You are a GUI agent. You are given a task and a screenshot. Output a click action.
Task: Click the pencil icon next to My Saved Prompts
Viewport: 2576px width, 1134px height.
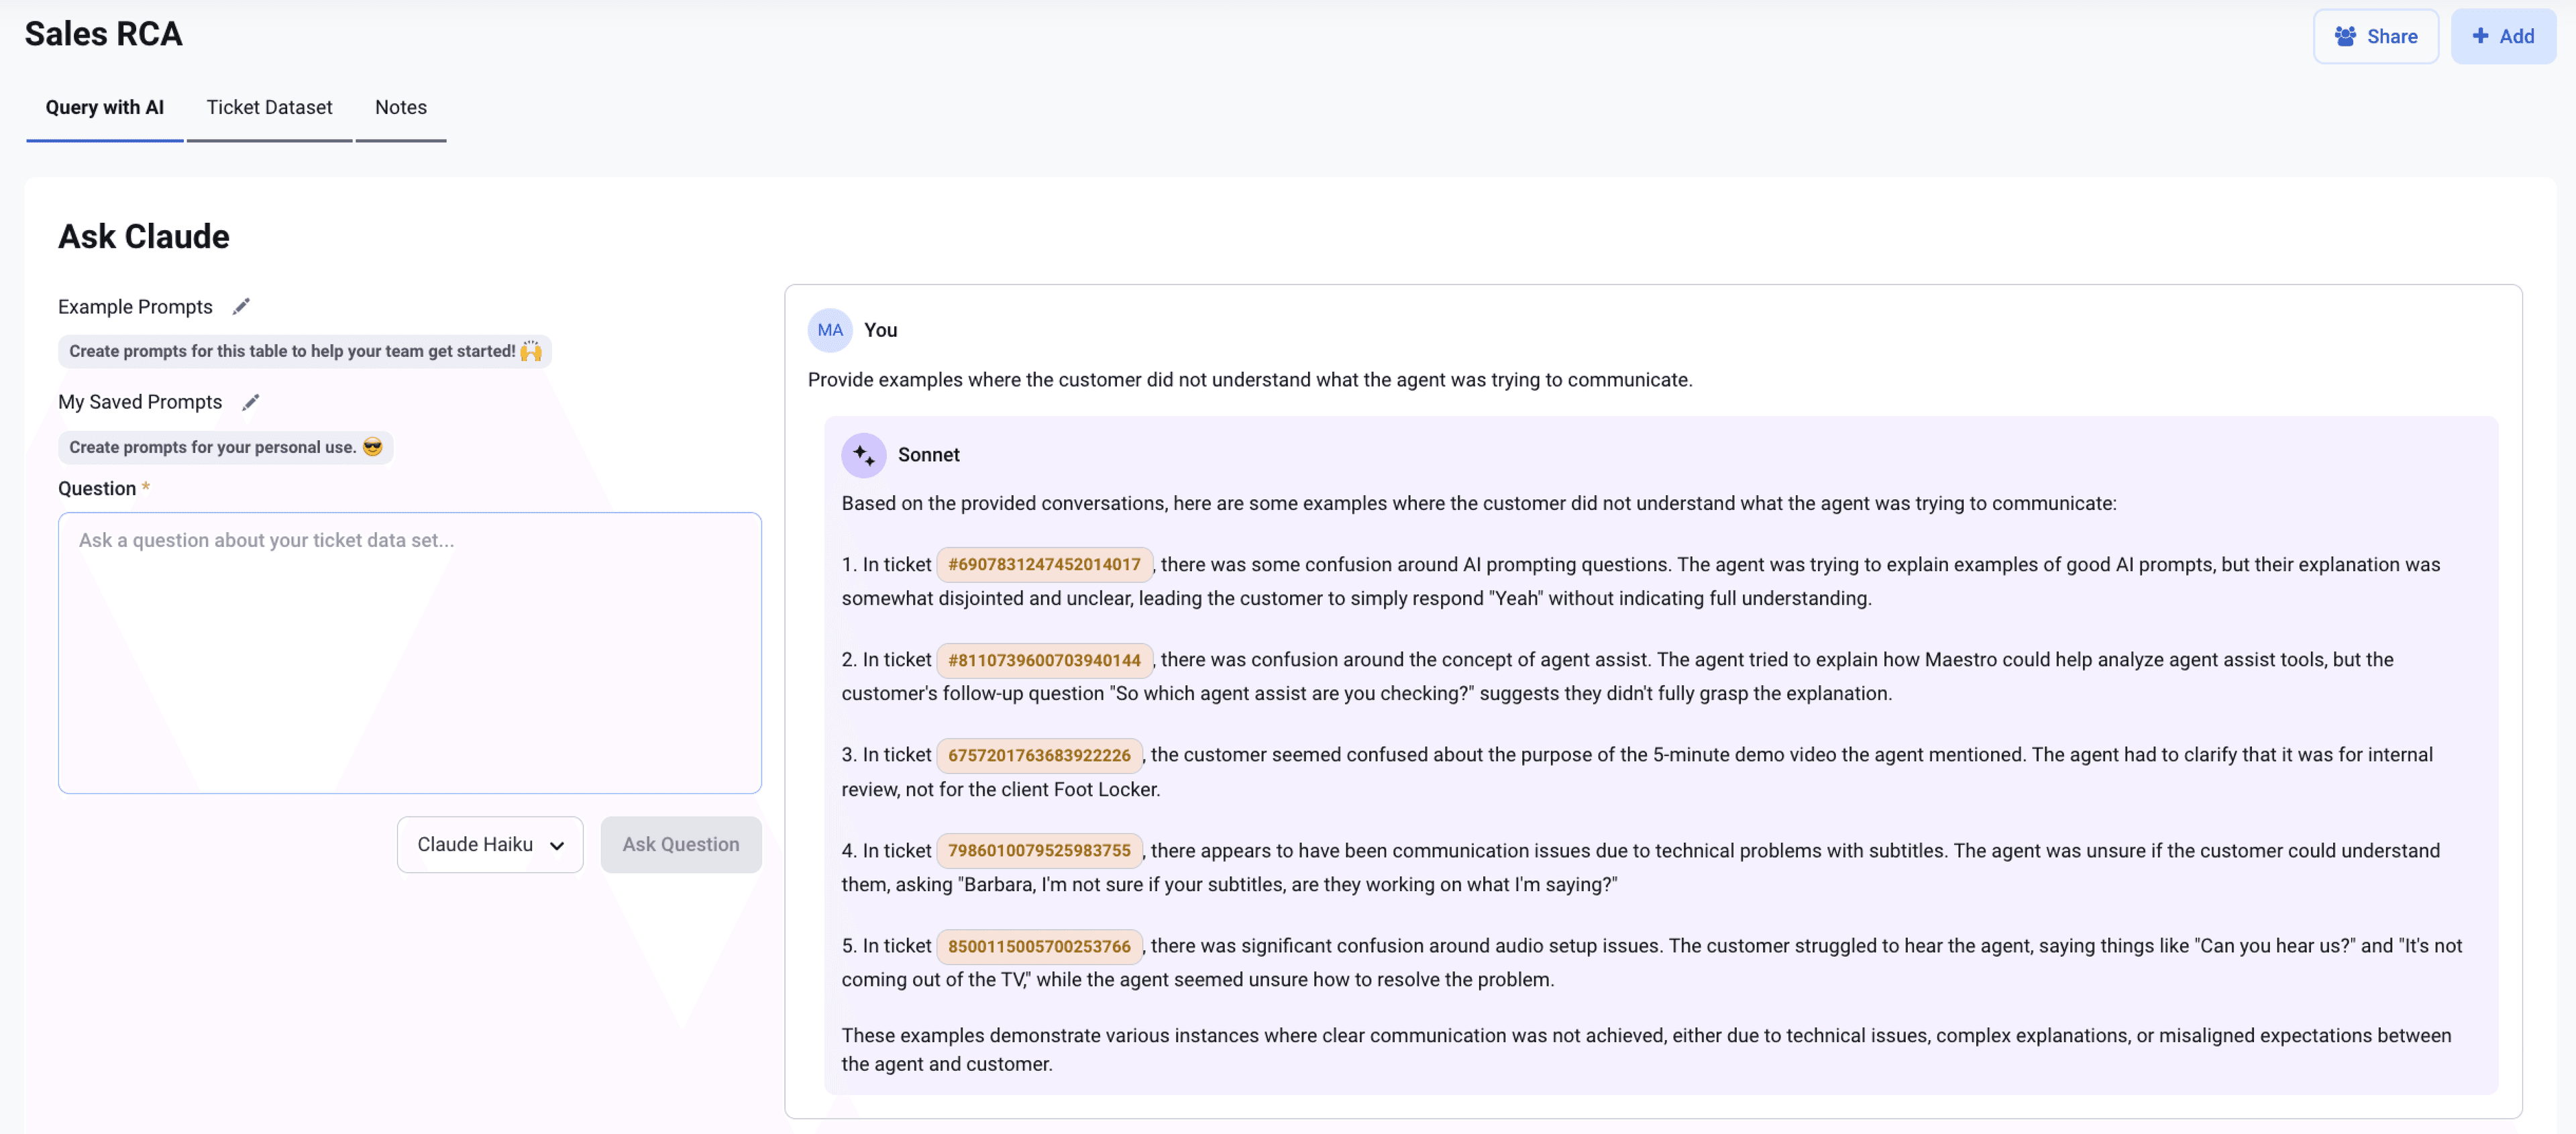coord(251,402)
